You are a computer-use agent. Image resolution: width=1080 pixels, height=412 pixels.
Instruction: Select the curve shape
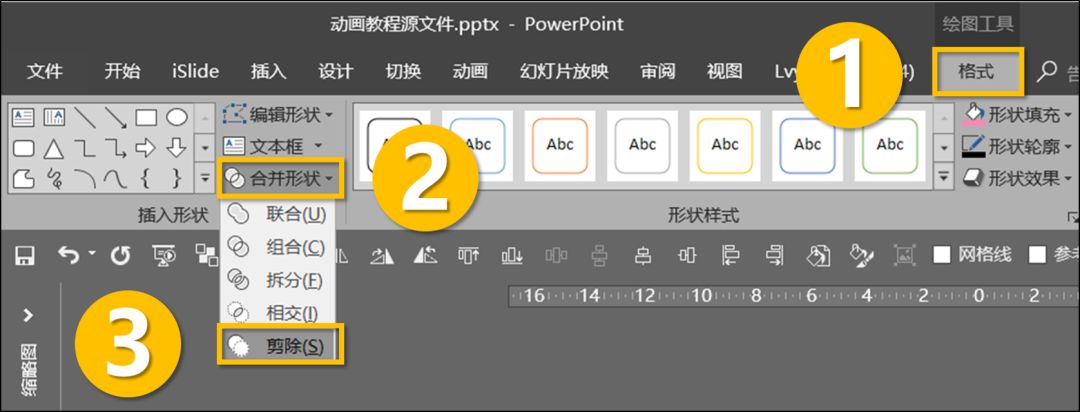tap(115, 178)
